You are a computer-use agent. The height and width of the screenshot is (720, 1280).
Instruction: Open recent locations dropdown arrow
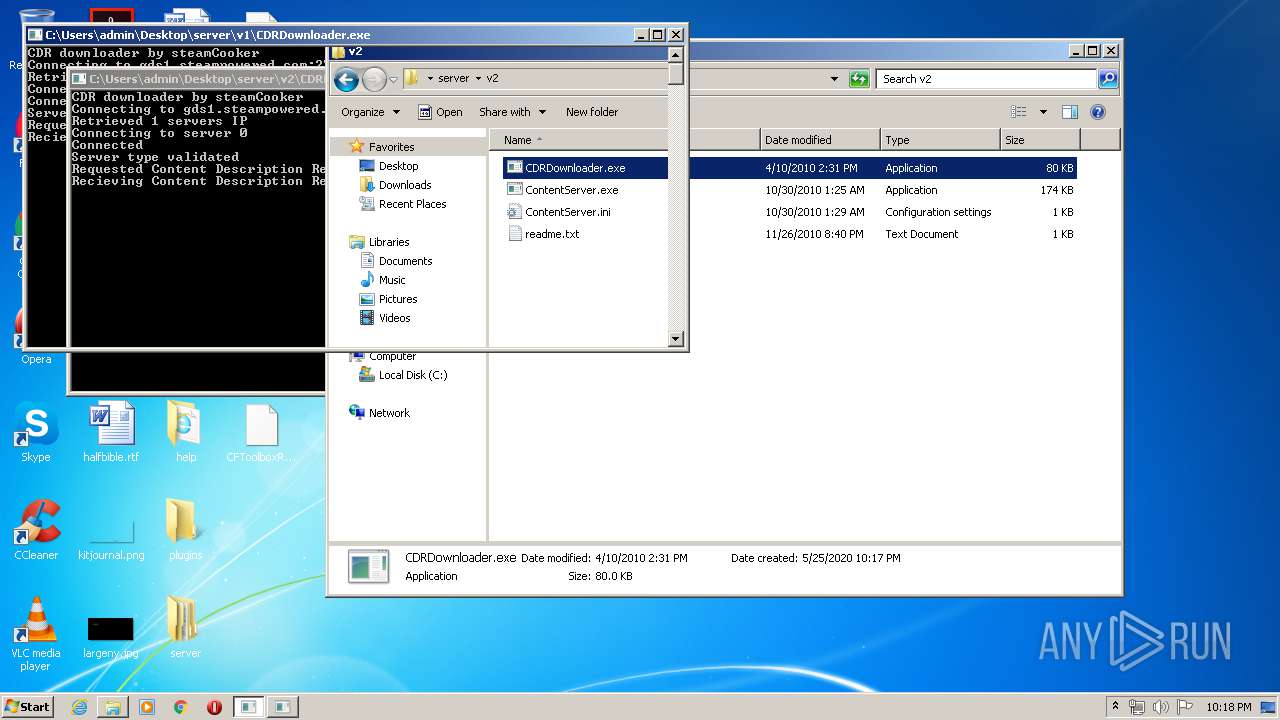(x=393, y=79)
